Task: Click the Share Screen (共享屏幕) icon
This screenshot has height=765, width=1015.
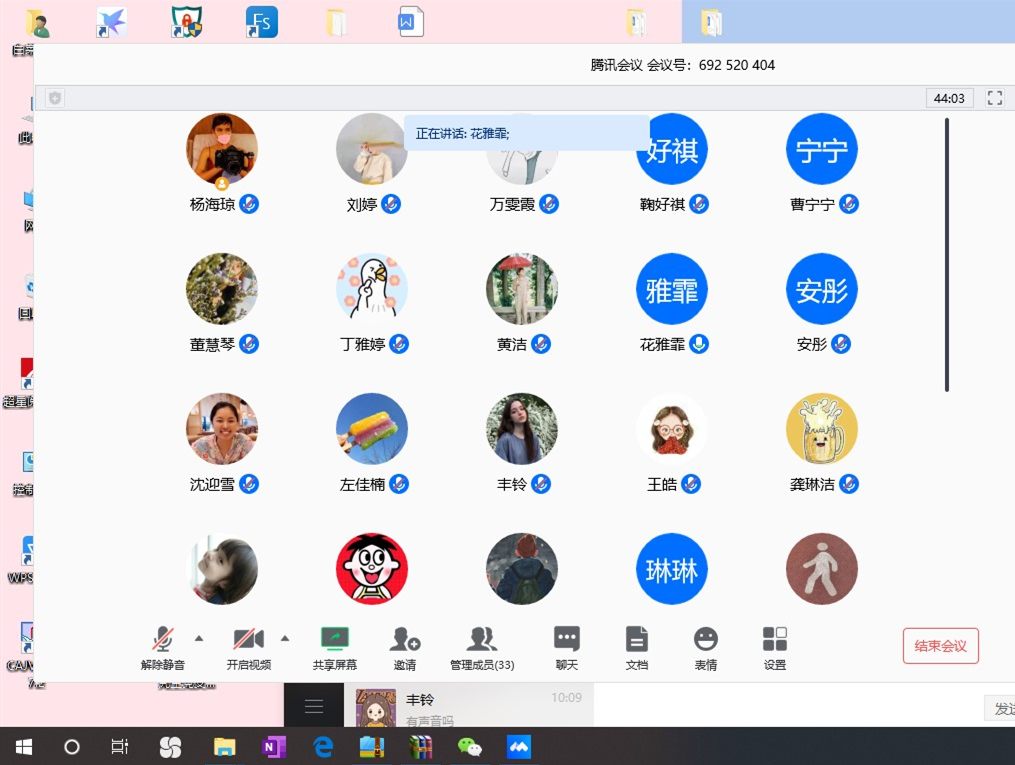Action: point(334,640)
